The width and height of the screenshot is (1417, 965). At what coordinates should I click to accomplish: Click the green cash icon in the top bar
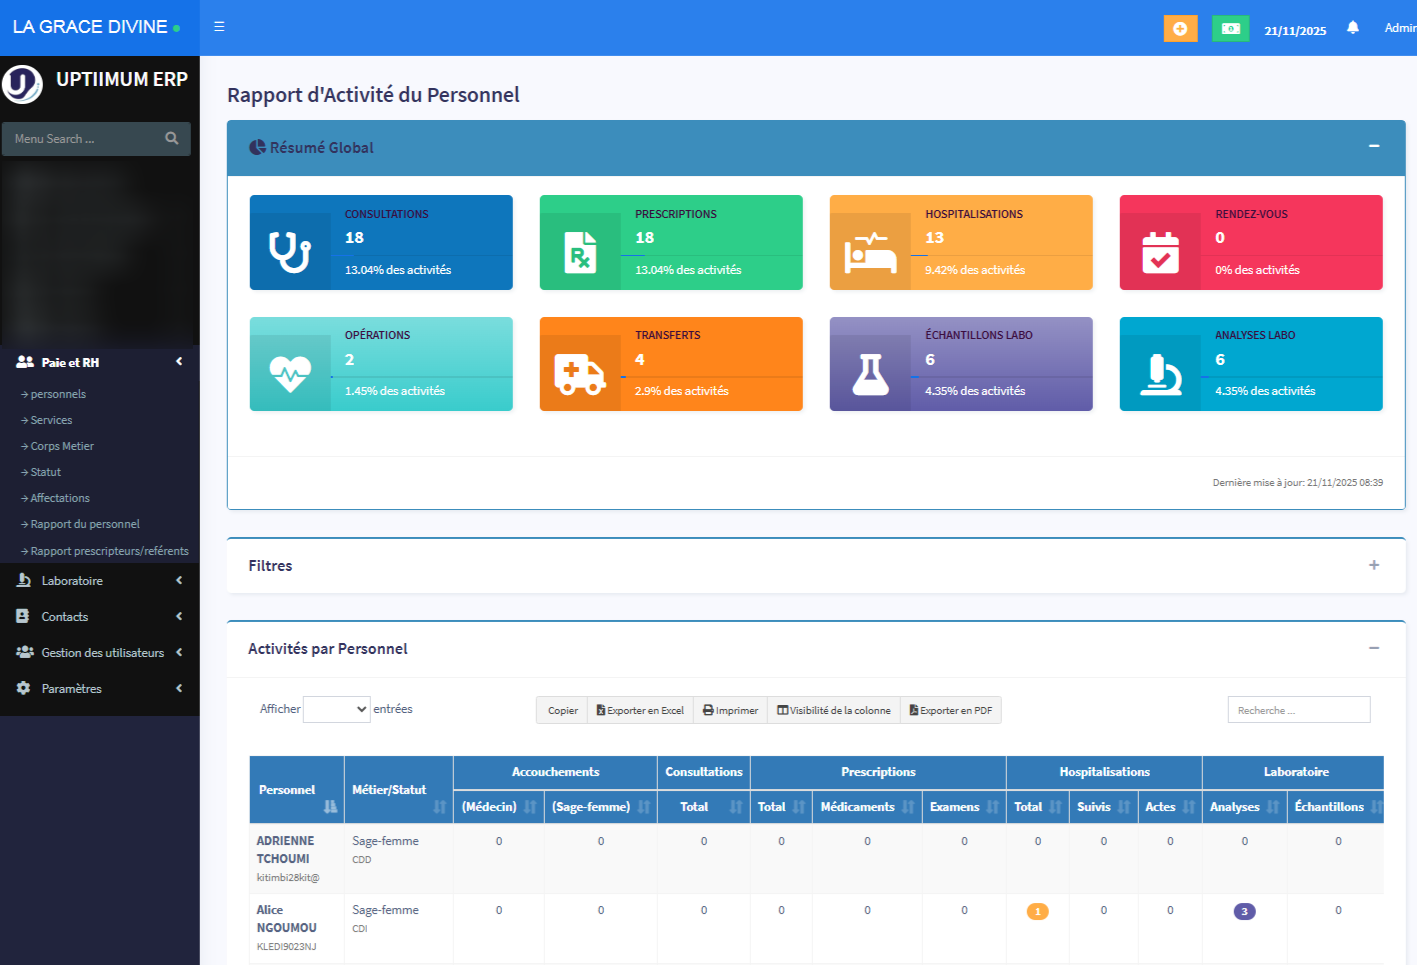click(1230, 28)
